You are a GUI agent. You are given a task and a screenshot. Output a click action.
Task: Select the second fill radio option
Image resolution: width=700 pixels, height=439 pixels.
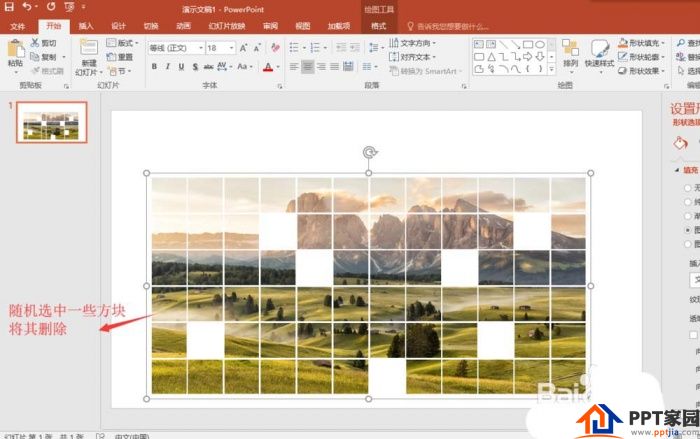tap(688, 202)
